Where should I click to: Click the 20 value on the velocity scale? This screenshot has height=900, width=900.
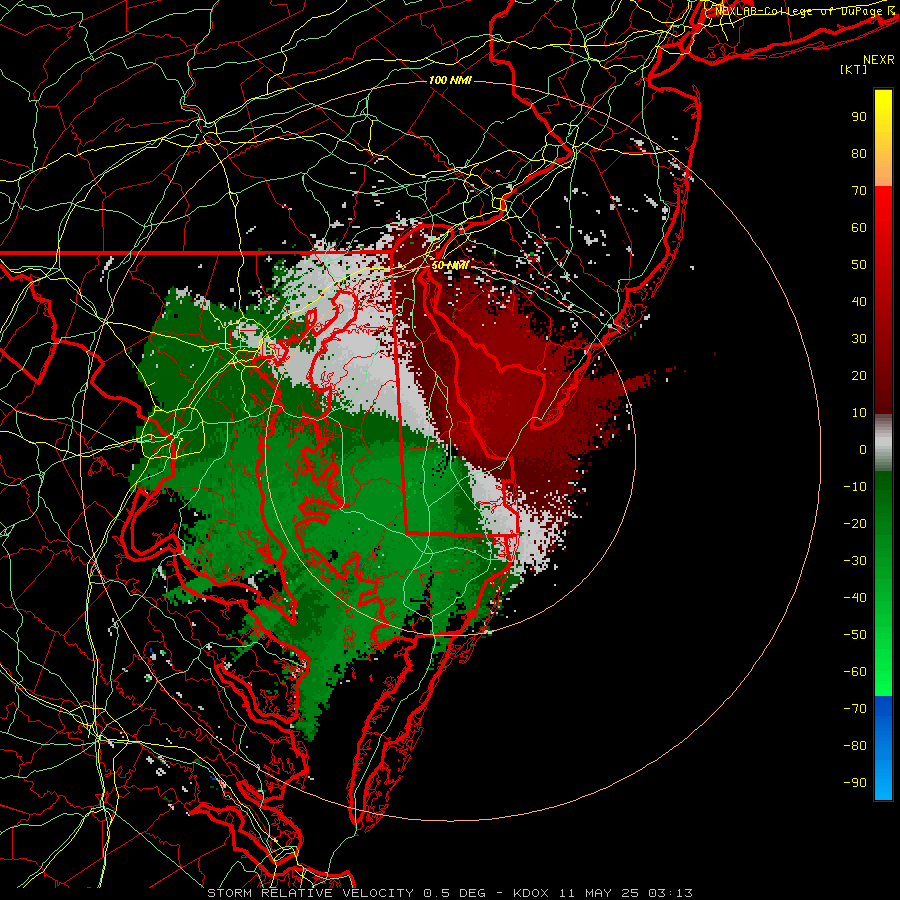pyautogui.click(x=859, y=376)
